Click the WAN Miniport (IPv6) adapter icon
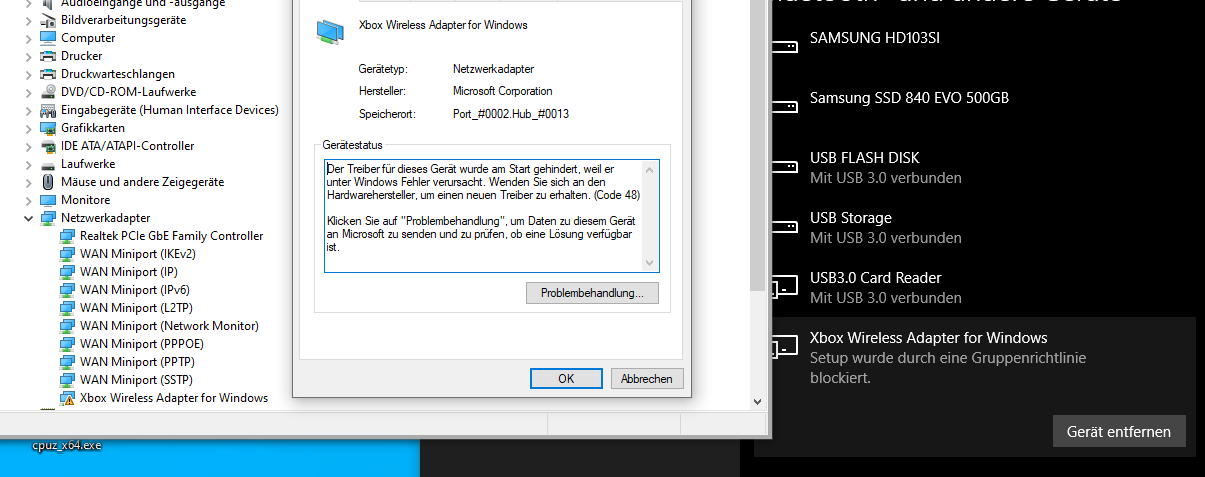 click(67, 290)
